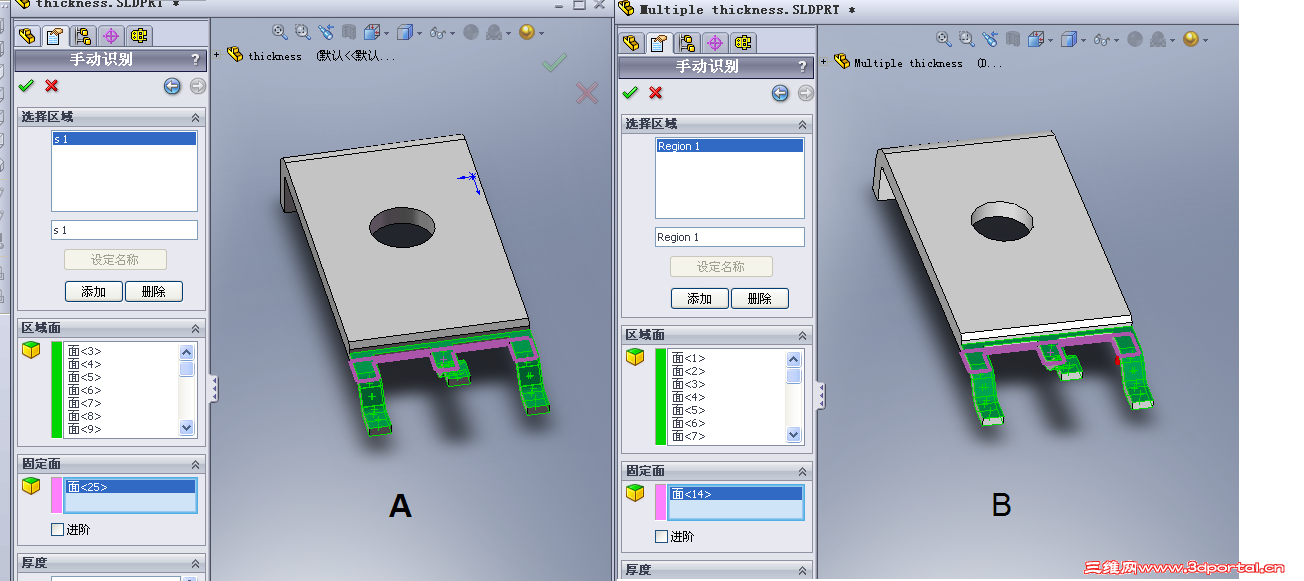Open DimXpertManager tab in Multiple thickness window
This screenshot has width=1304, height=581.
point(715,43)
